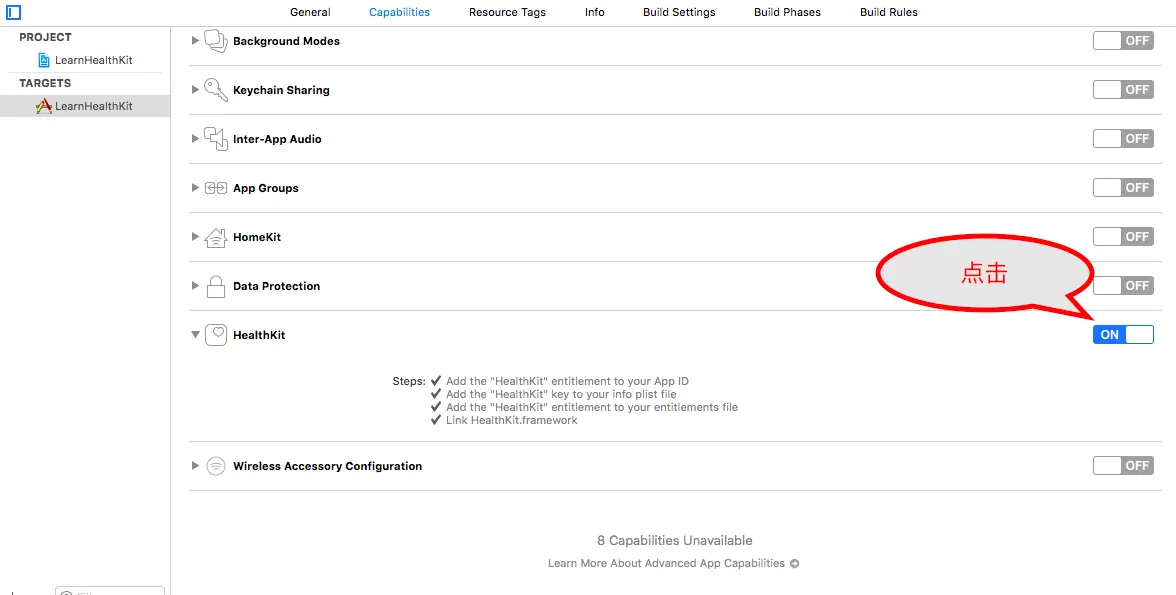The width and height of the screenshot is (1176, 595).
Task: Click the HomeKit house icon
Action: click(x=216, y=237)
